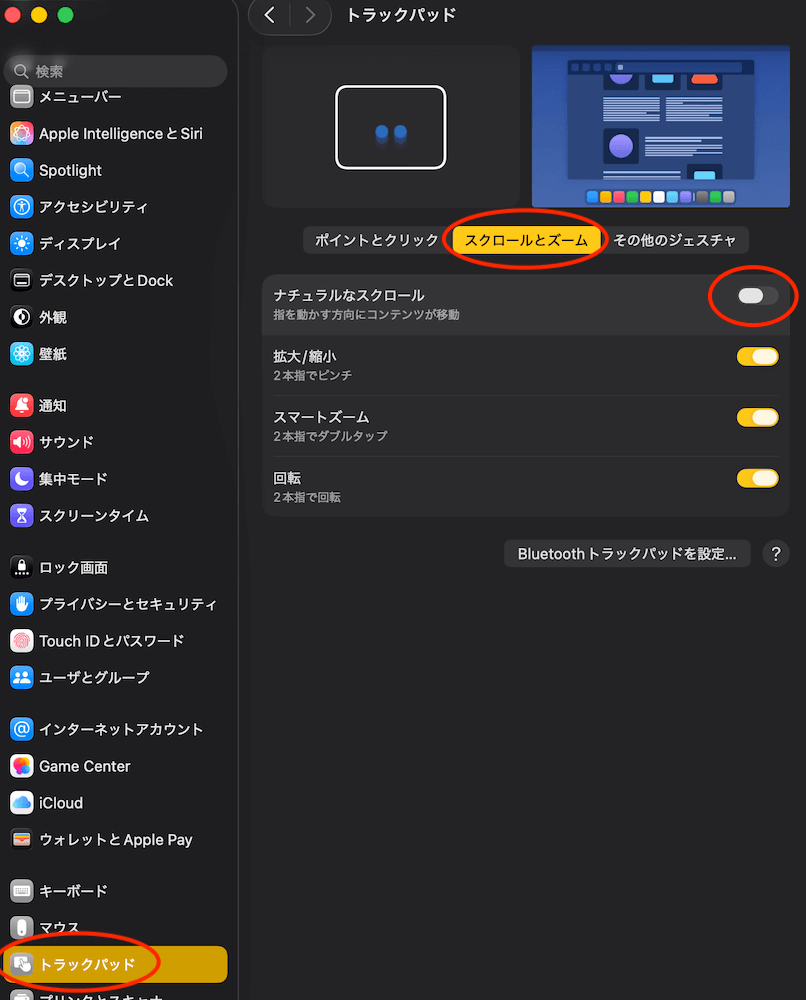Open the Game Center icon

coord(22,766)
